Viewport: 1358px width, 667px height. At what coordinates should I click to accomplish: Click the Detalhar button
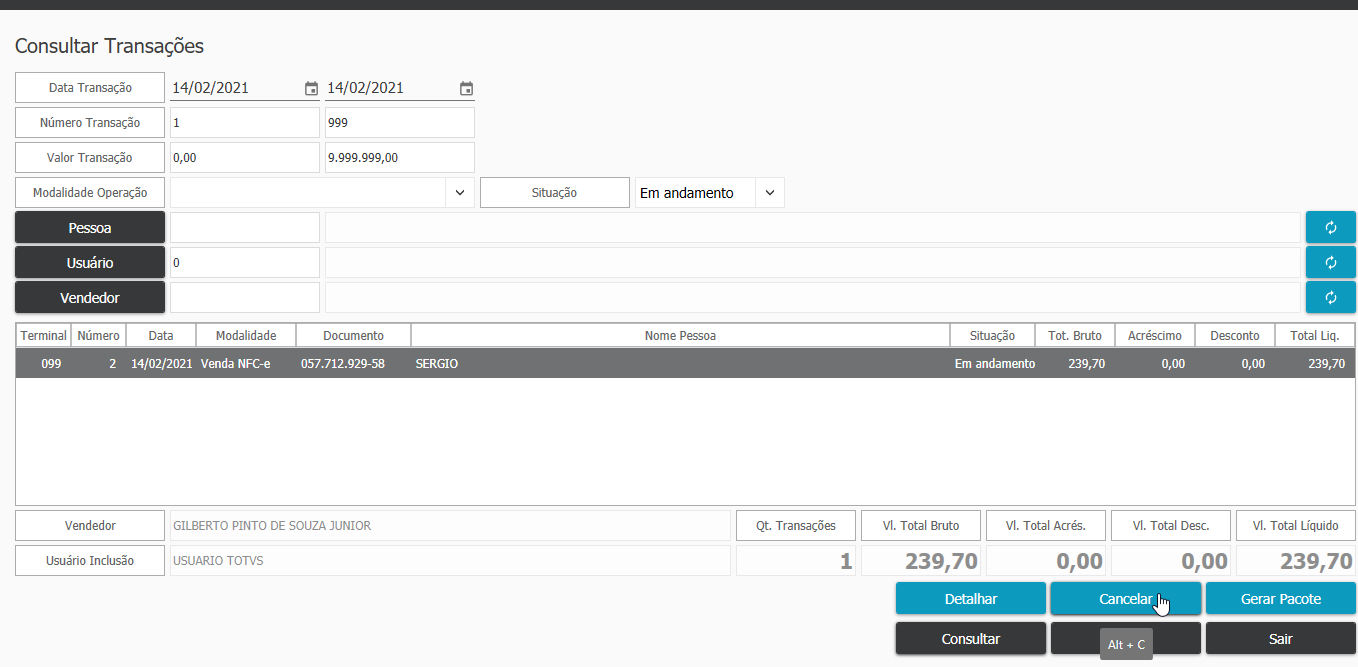[x=970, y=599]
